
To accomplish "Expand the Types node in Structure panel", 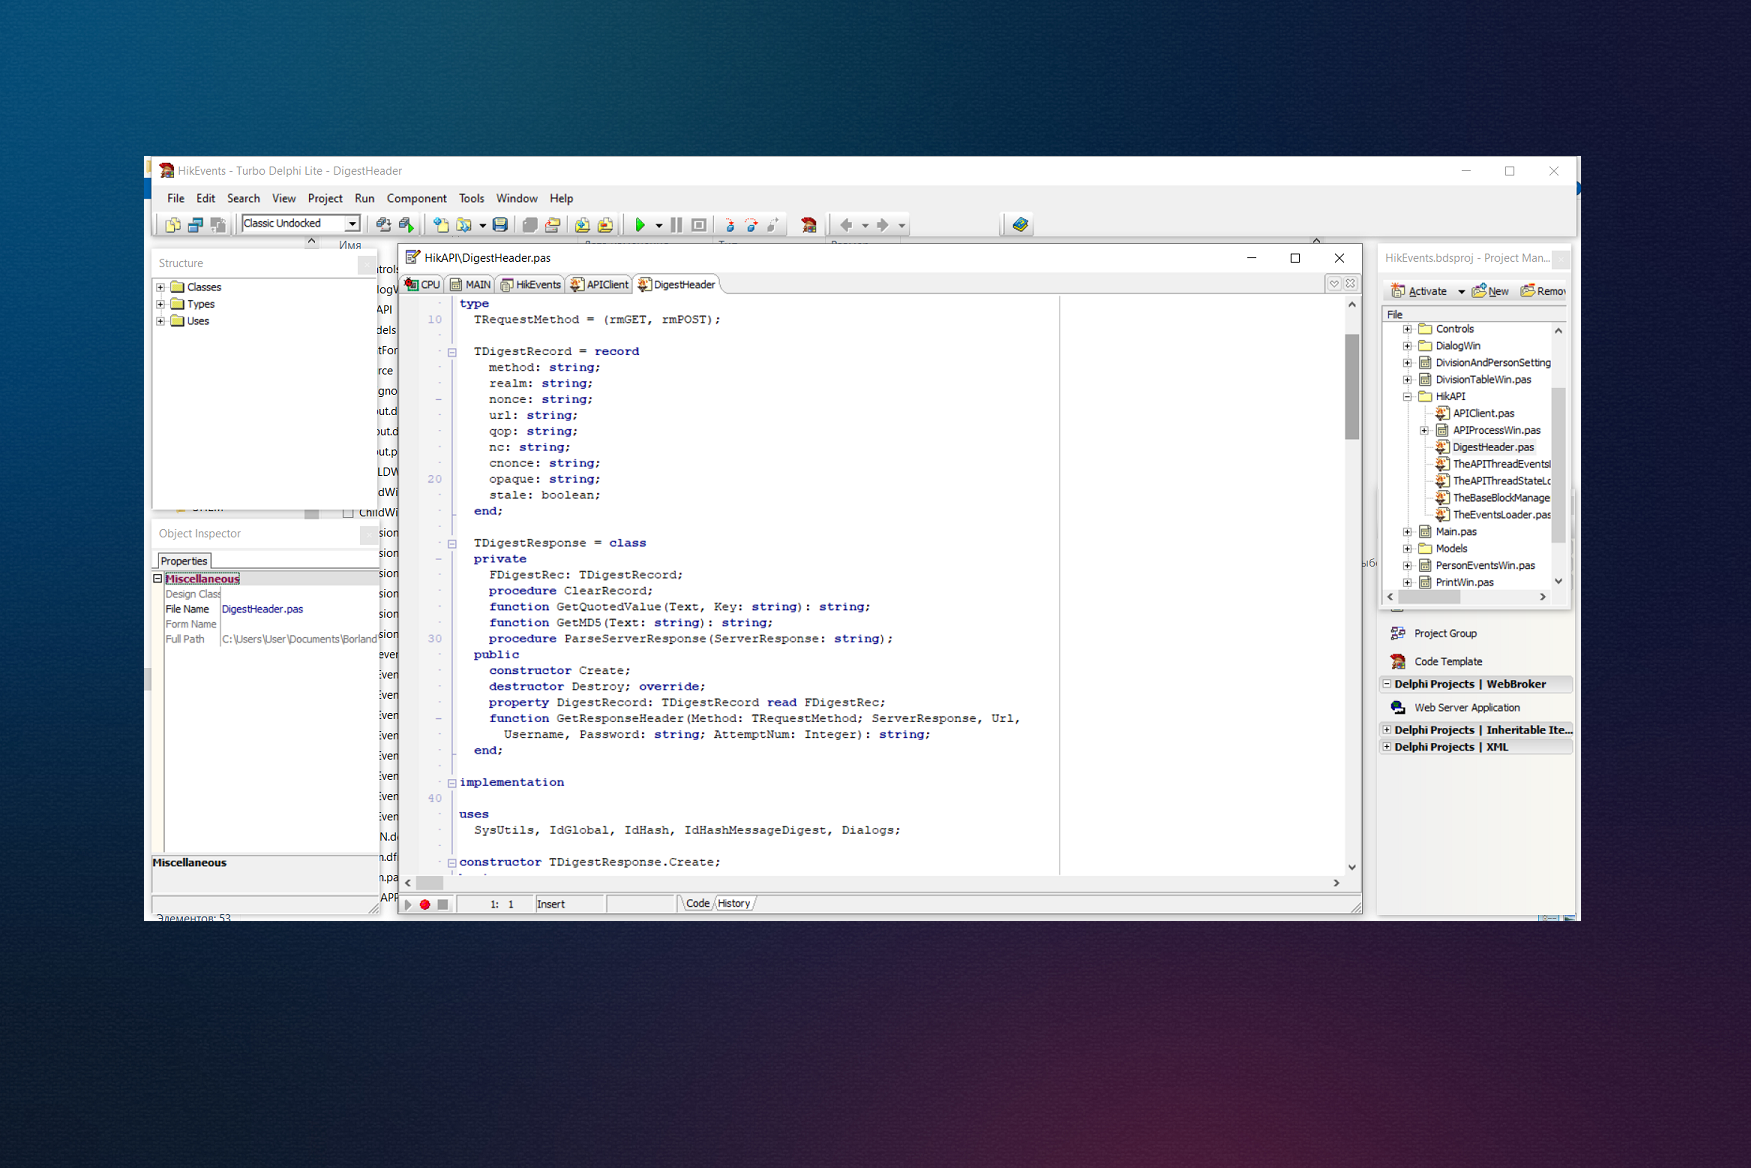I will (160, 304).
